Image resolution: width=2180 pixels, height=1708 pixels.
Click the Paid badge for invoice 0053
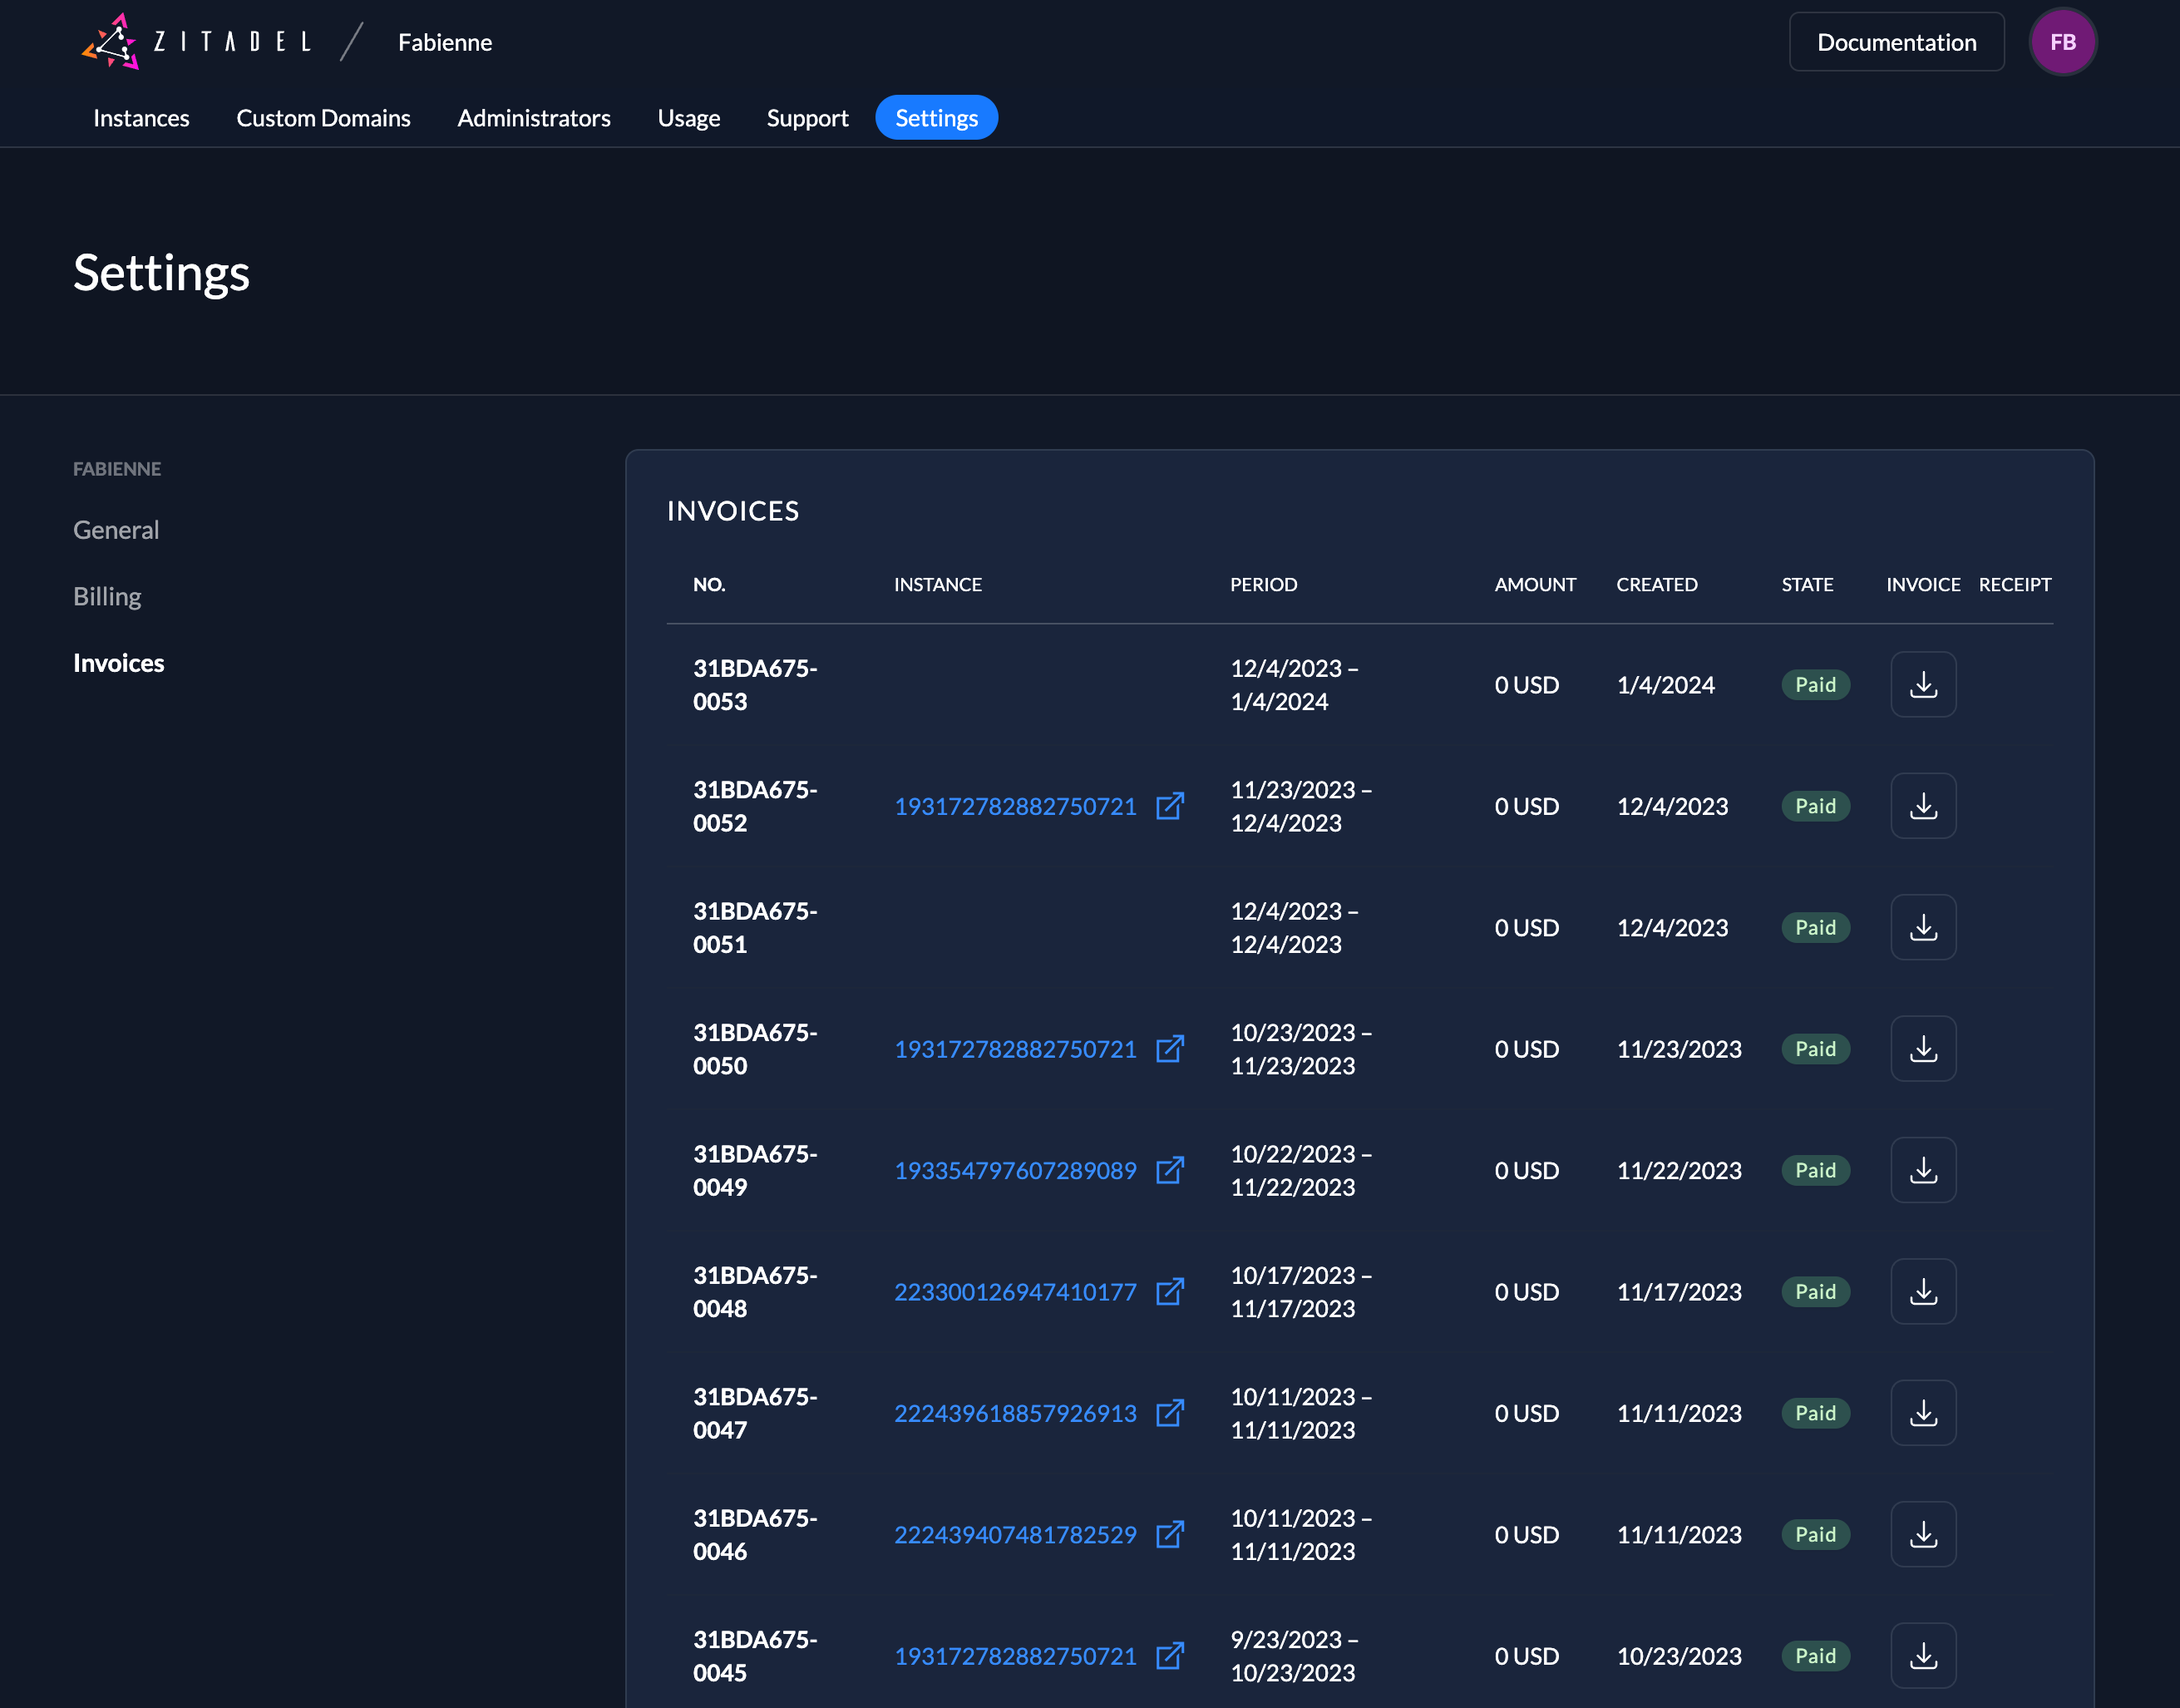[1815, 685]
